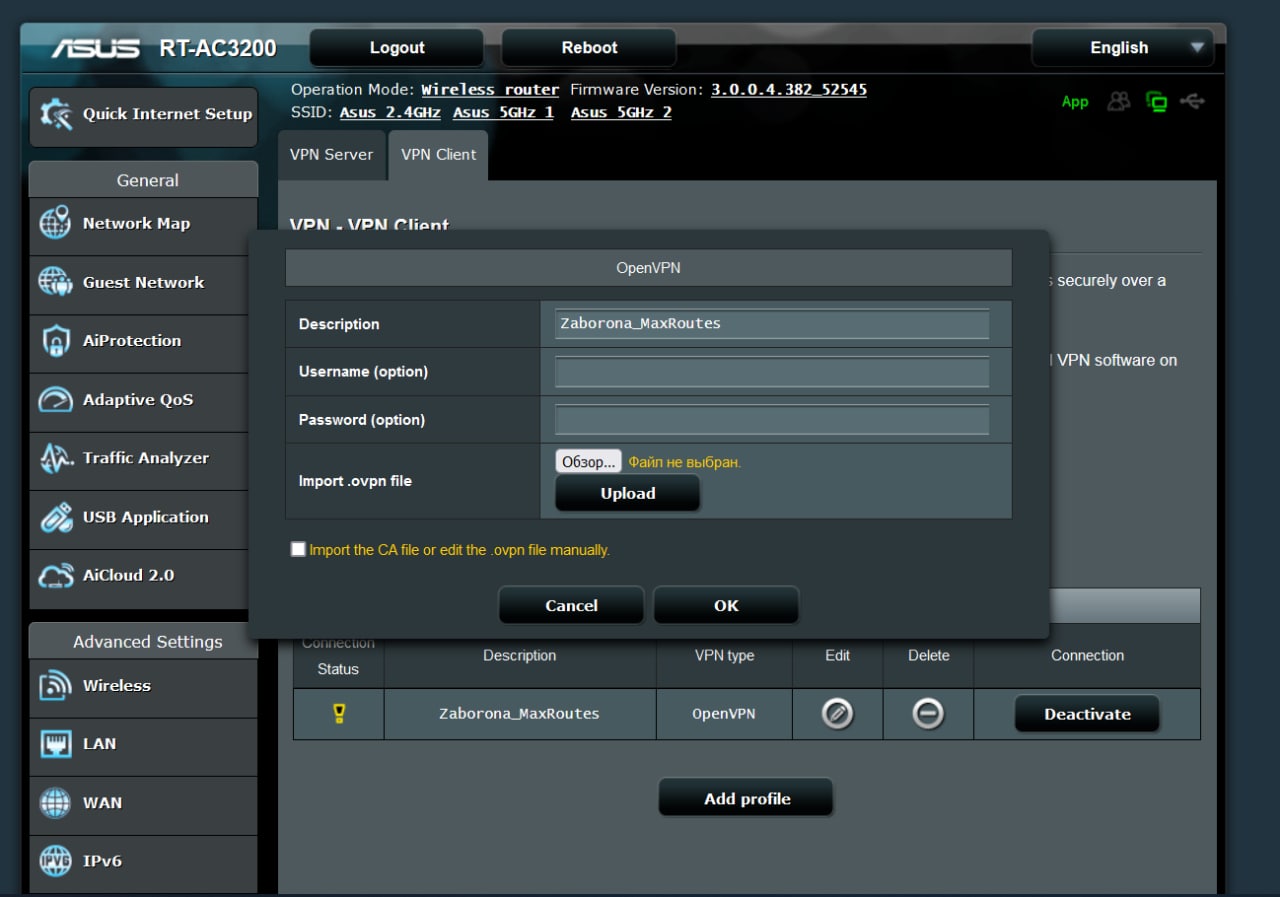The width and height of the screenshot is (1280, 897).
Task: Click the Traffic Analyzer waveform icon
Action: pos(56,458)
